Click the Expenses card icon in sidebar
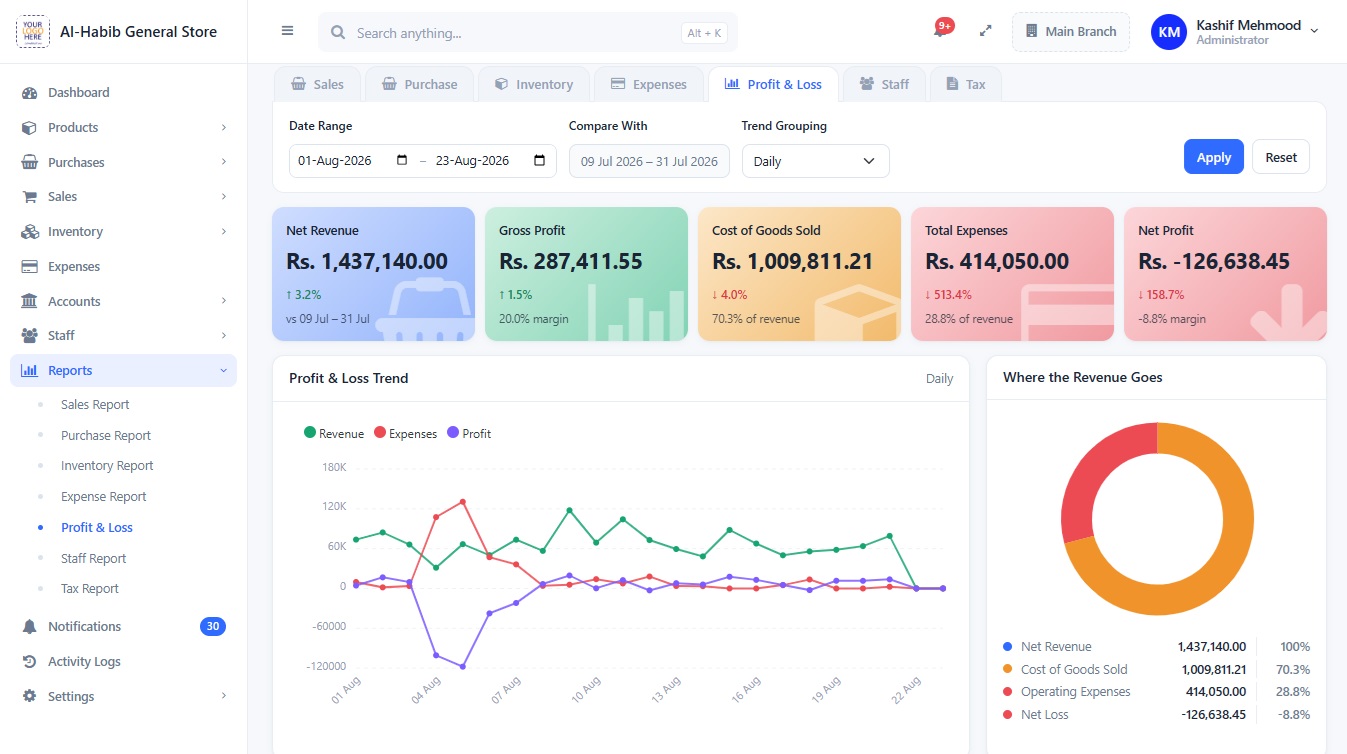This screenshot has height=754, width=1347. (29, 267)
